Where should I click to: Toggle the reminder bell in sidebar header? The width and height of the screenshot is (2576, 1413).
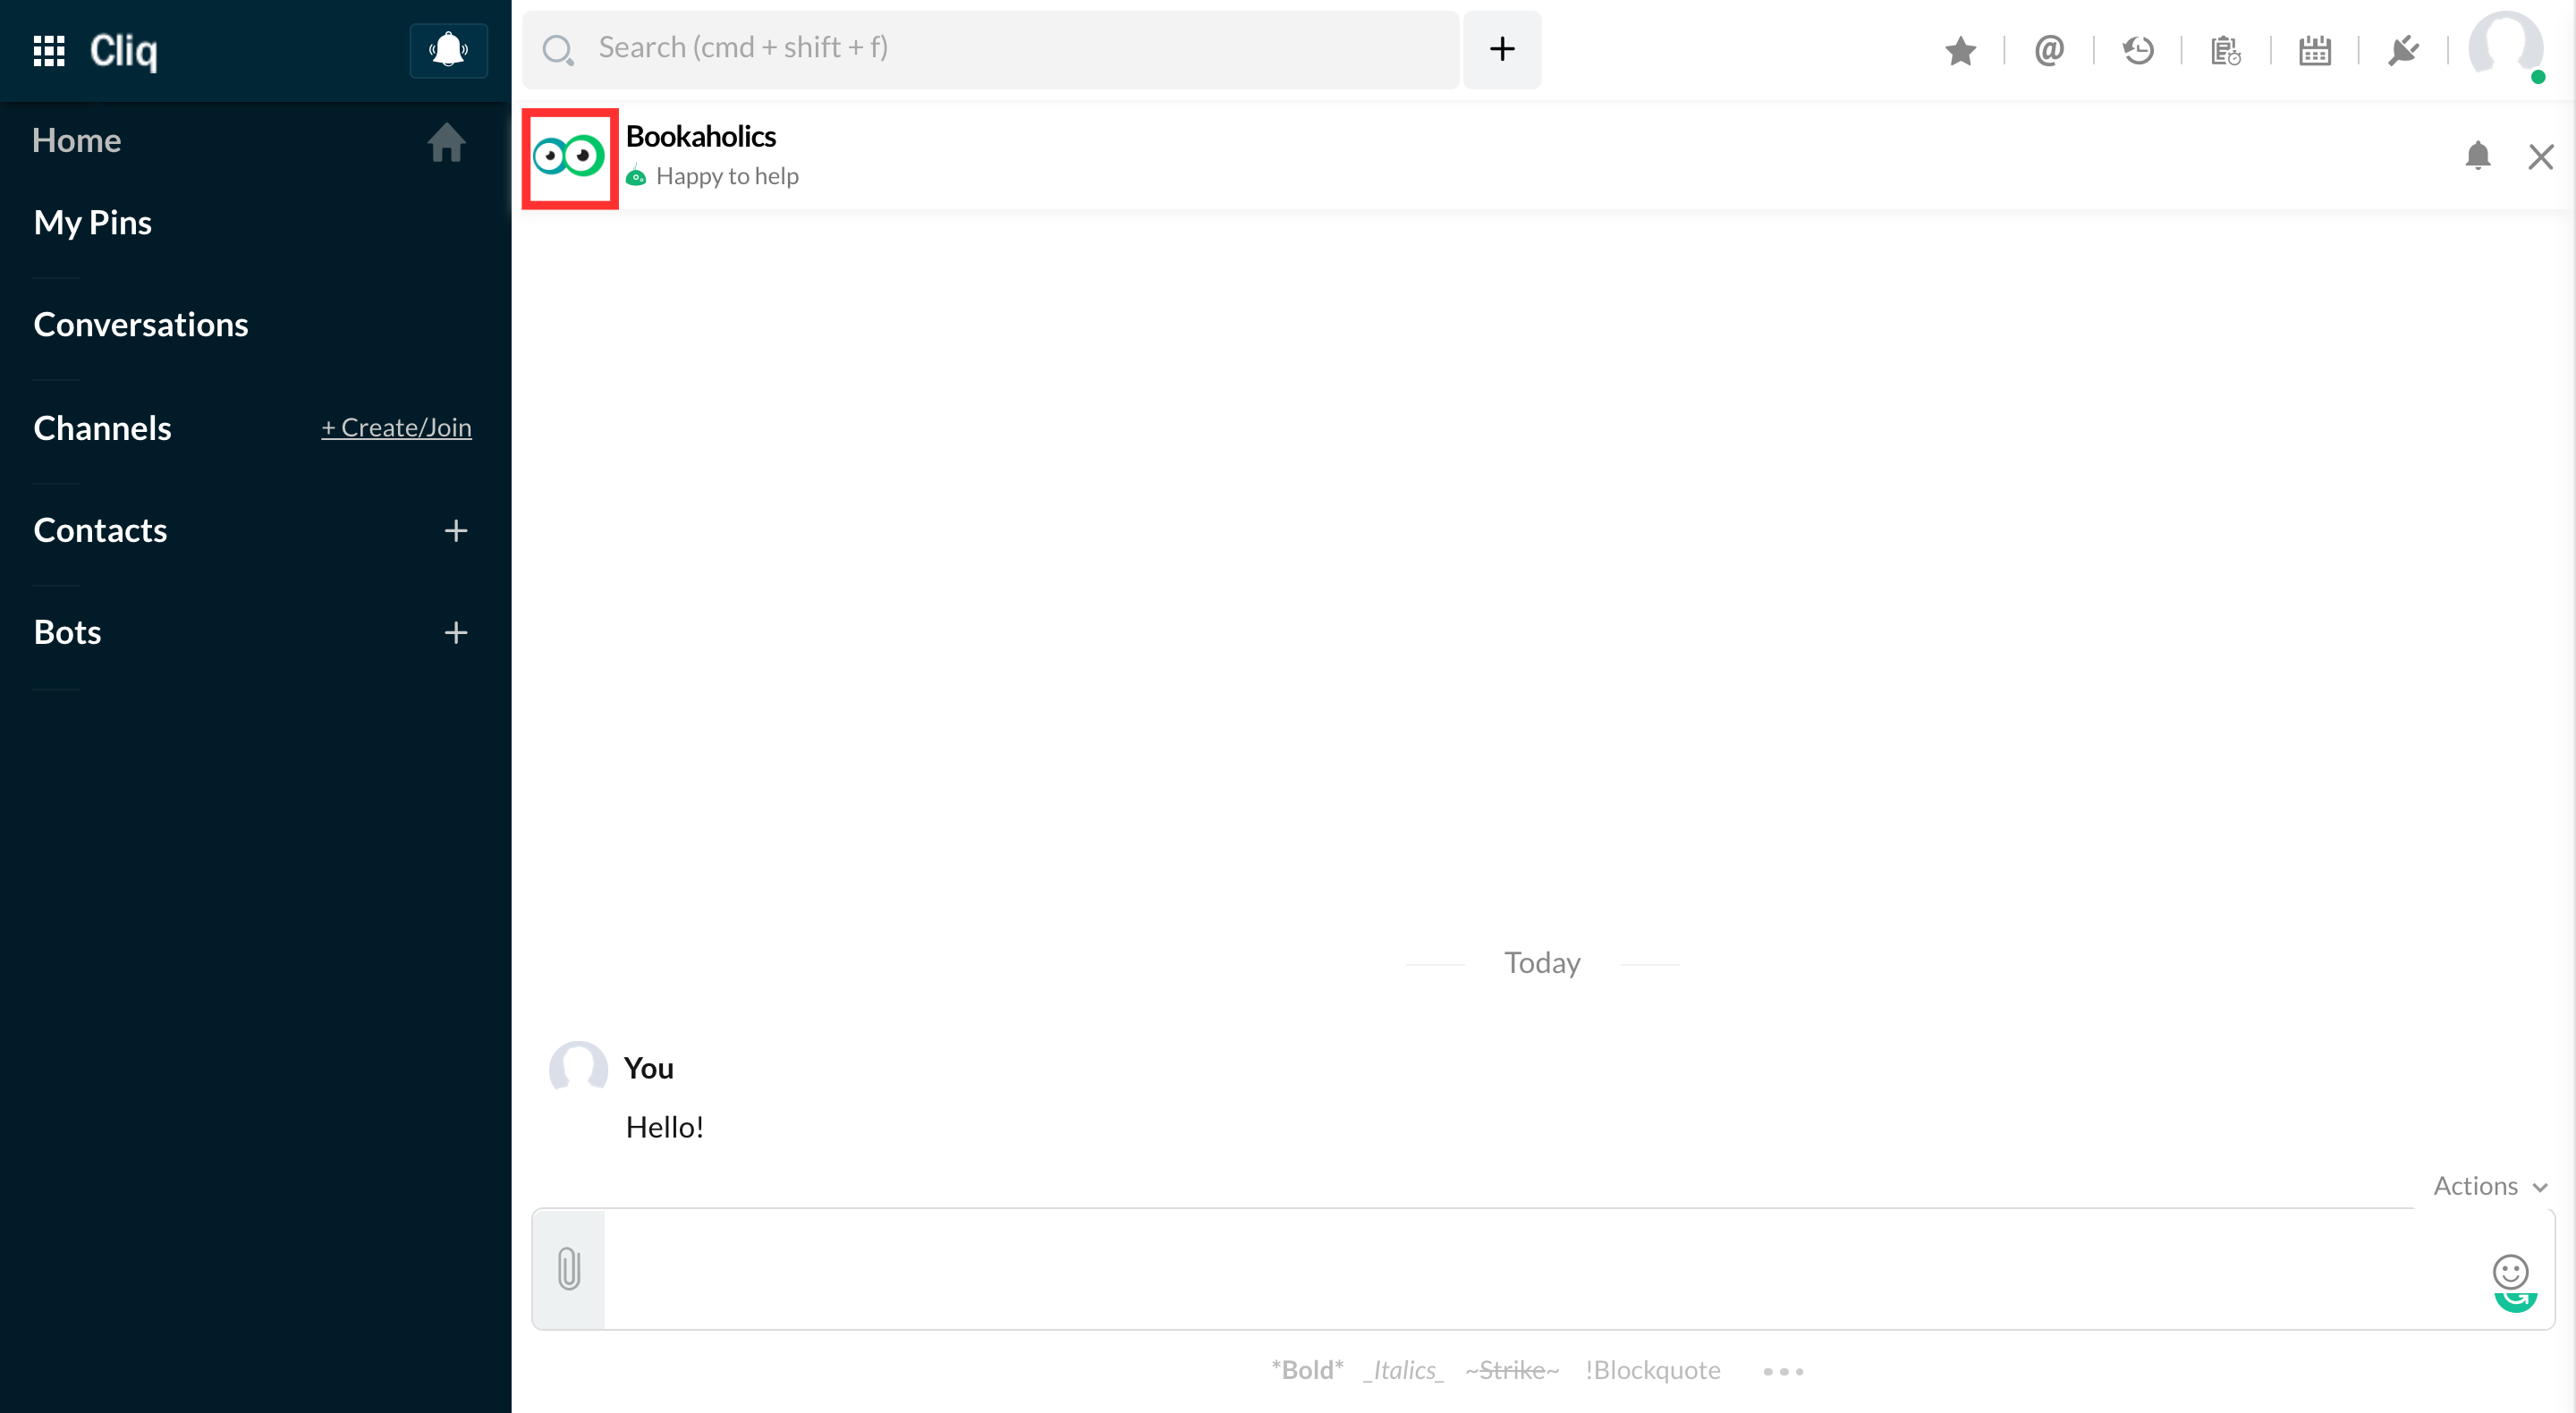(x=448, y=50)
